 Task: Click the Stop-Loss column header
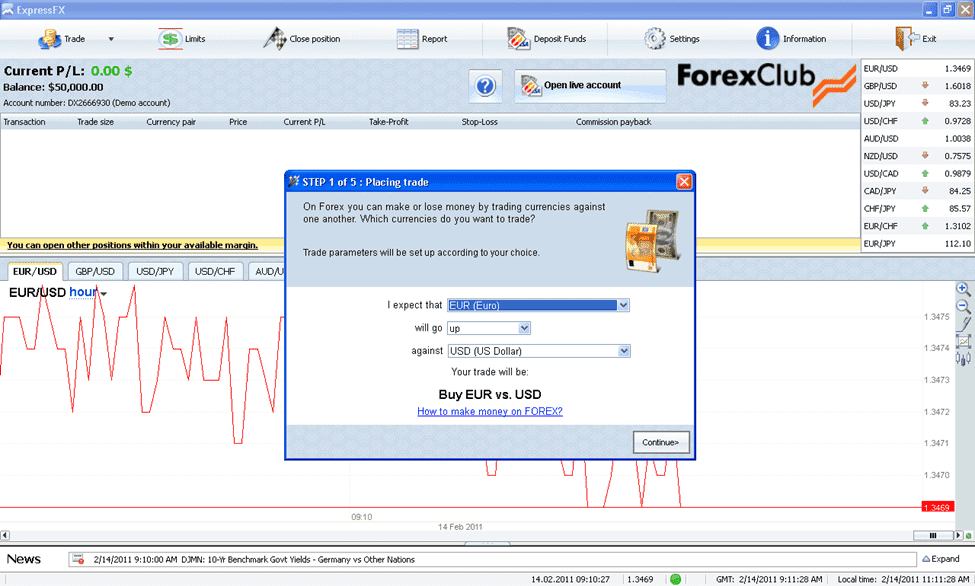[x=479, y=122]
